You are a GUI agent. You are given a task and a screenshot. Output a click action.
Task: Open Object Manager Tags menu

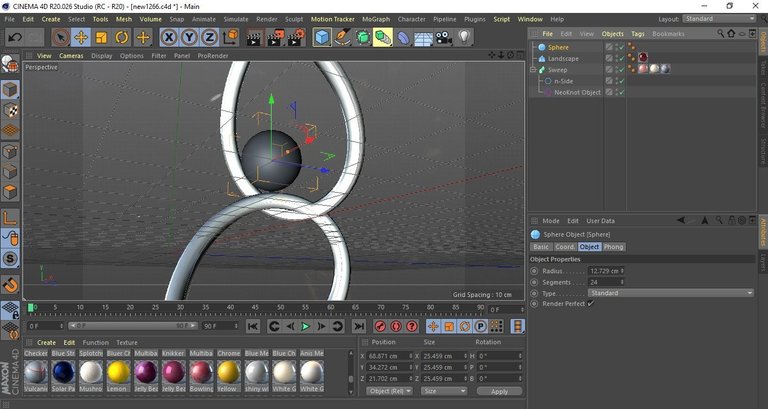click(x=638, y=34)
